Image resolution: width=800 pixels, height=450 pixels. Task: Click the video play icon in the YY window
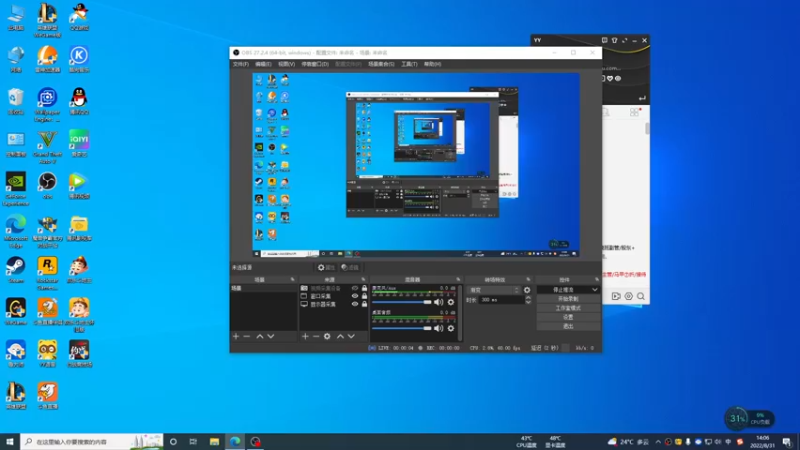point(616,296)
